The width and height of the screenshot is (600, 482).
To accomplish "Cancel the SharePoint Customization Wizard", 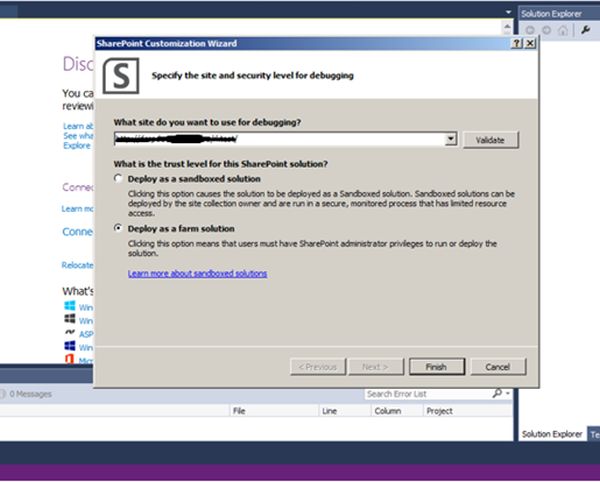I will coord(498,367).
